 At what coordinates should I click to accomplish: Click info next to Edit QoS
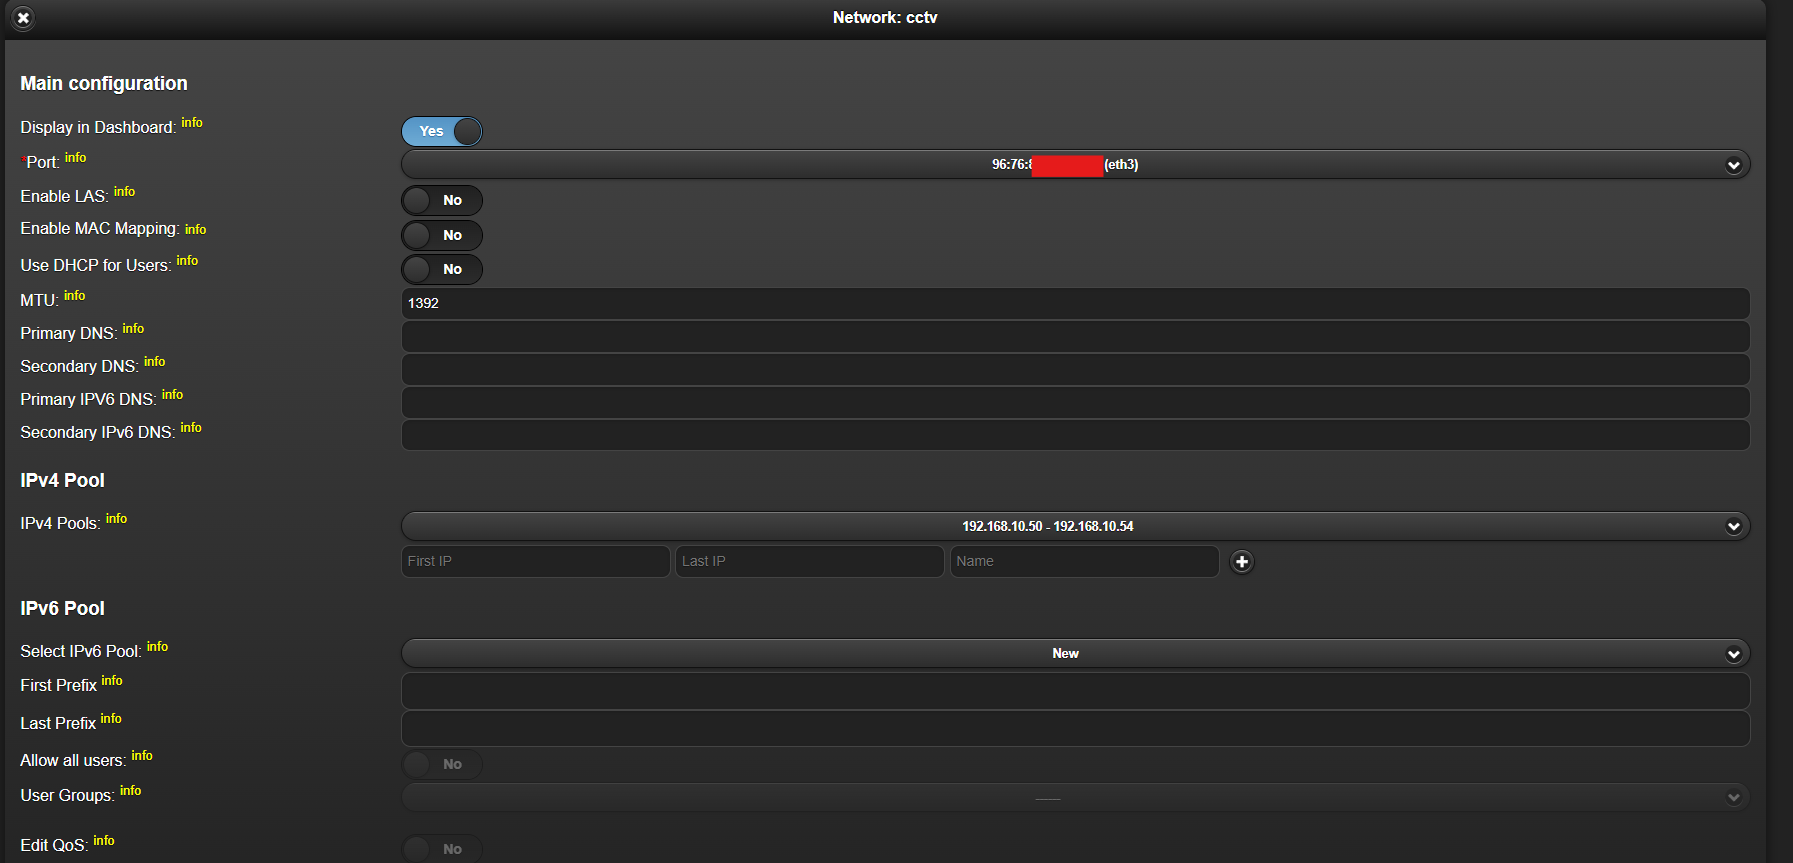pyautogui.click(x=104, y=841)
